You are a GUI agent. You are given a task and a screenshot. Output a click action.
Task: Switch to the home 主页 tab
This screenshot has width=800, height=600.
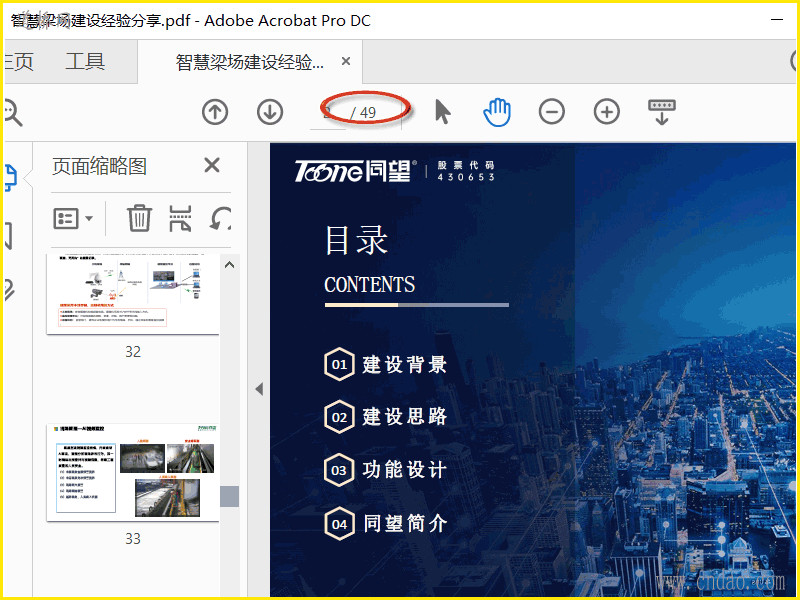19,62
